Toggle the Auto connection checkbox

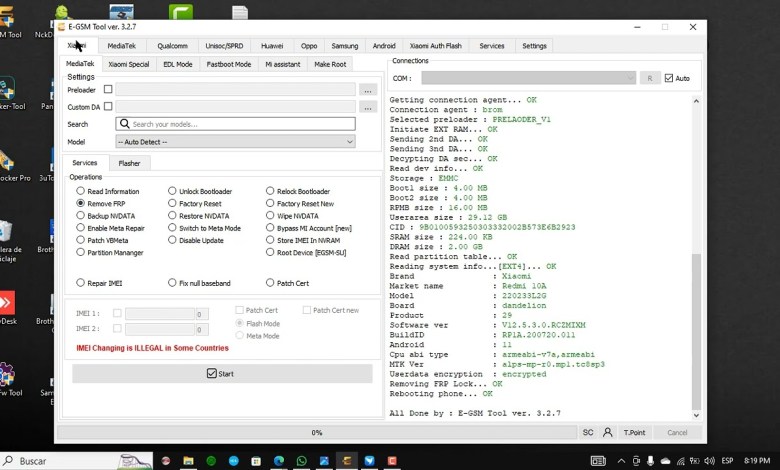point(669,78)
